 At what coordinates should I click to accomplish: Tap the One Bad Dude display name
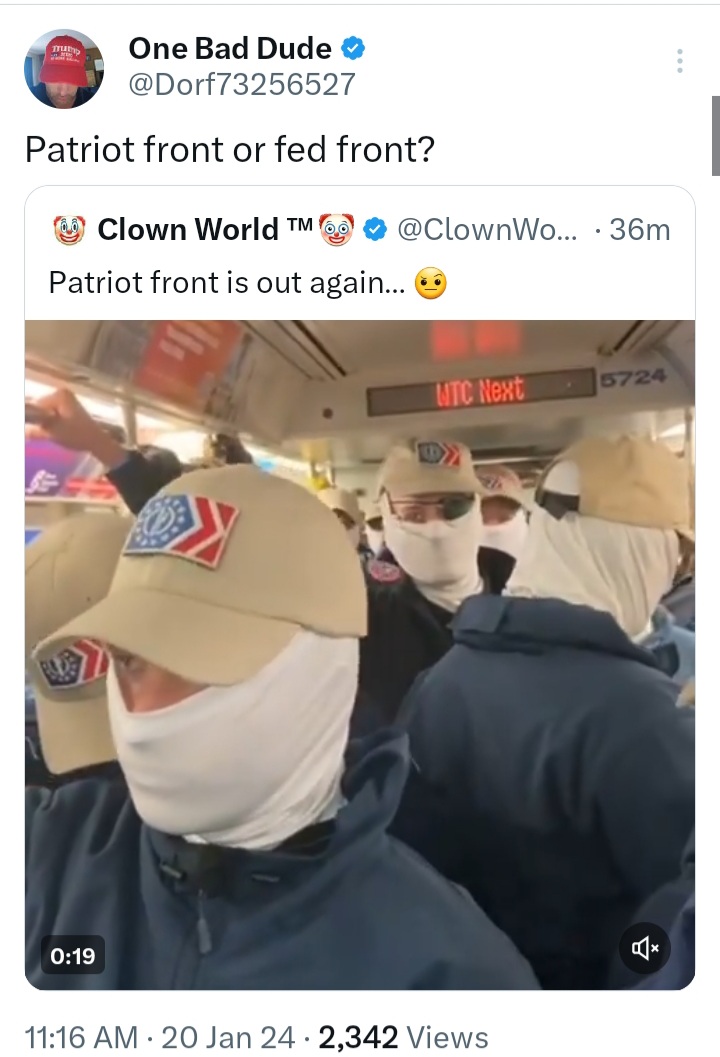[230, 49]
